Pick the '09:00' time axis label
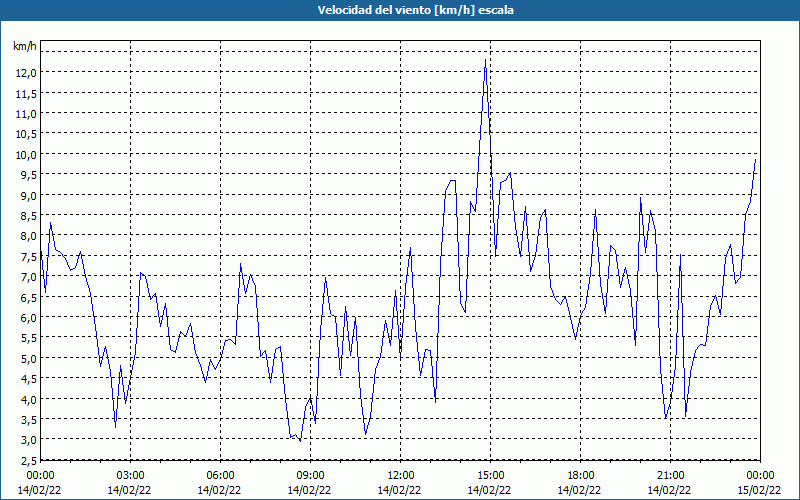The width and height of the screenshot is (800, 500). [310, 476]
